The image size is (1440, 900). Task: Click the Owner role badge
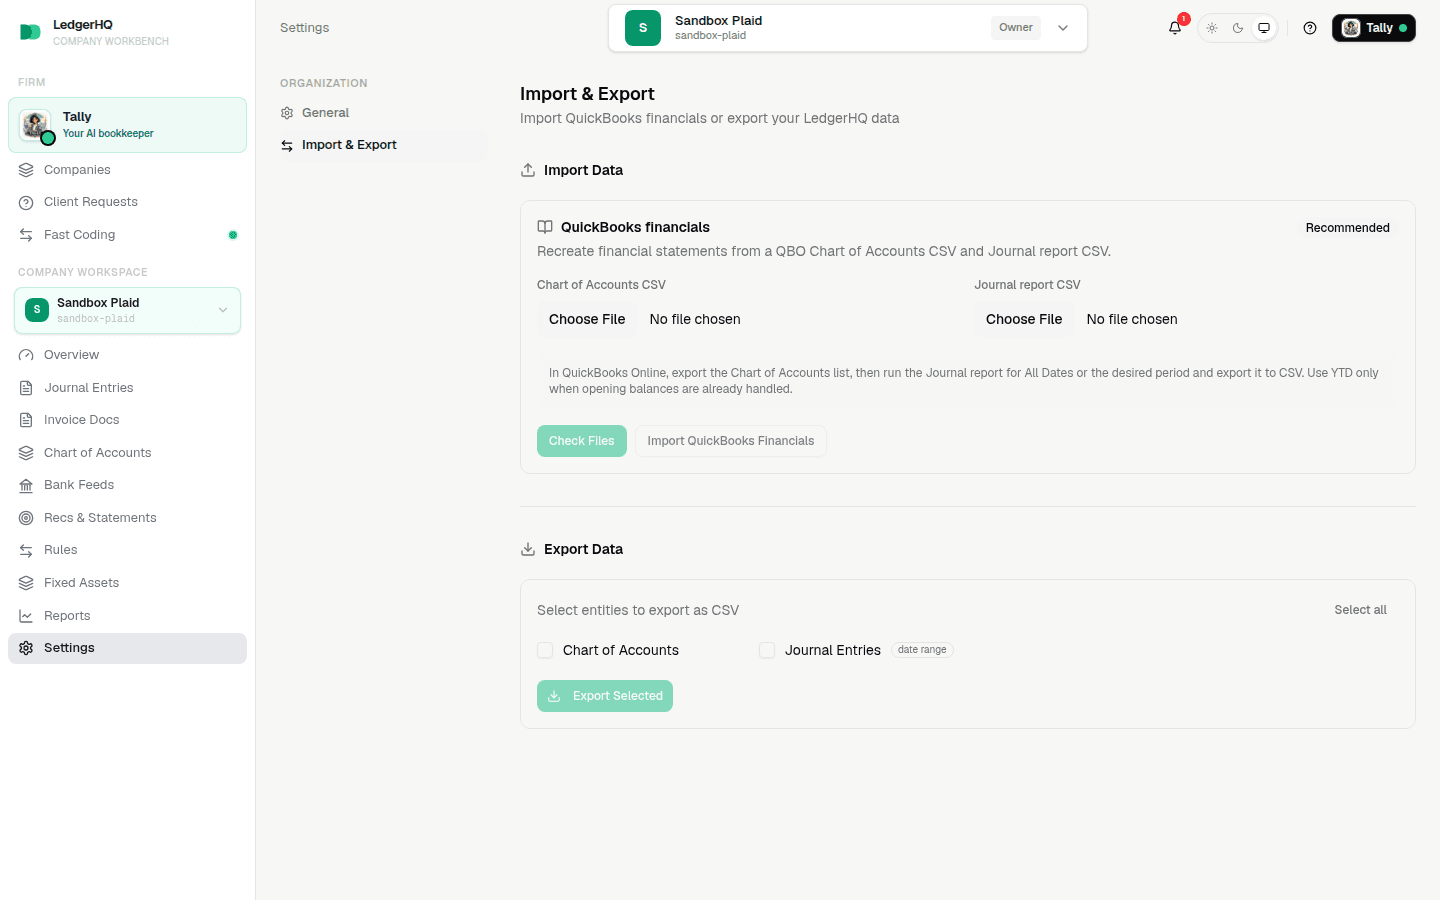click(1016, 28)
